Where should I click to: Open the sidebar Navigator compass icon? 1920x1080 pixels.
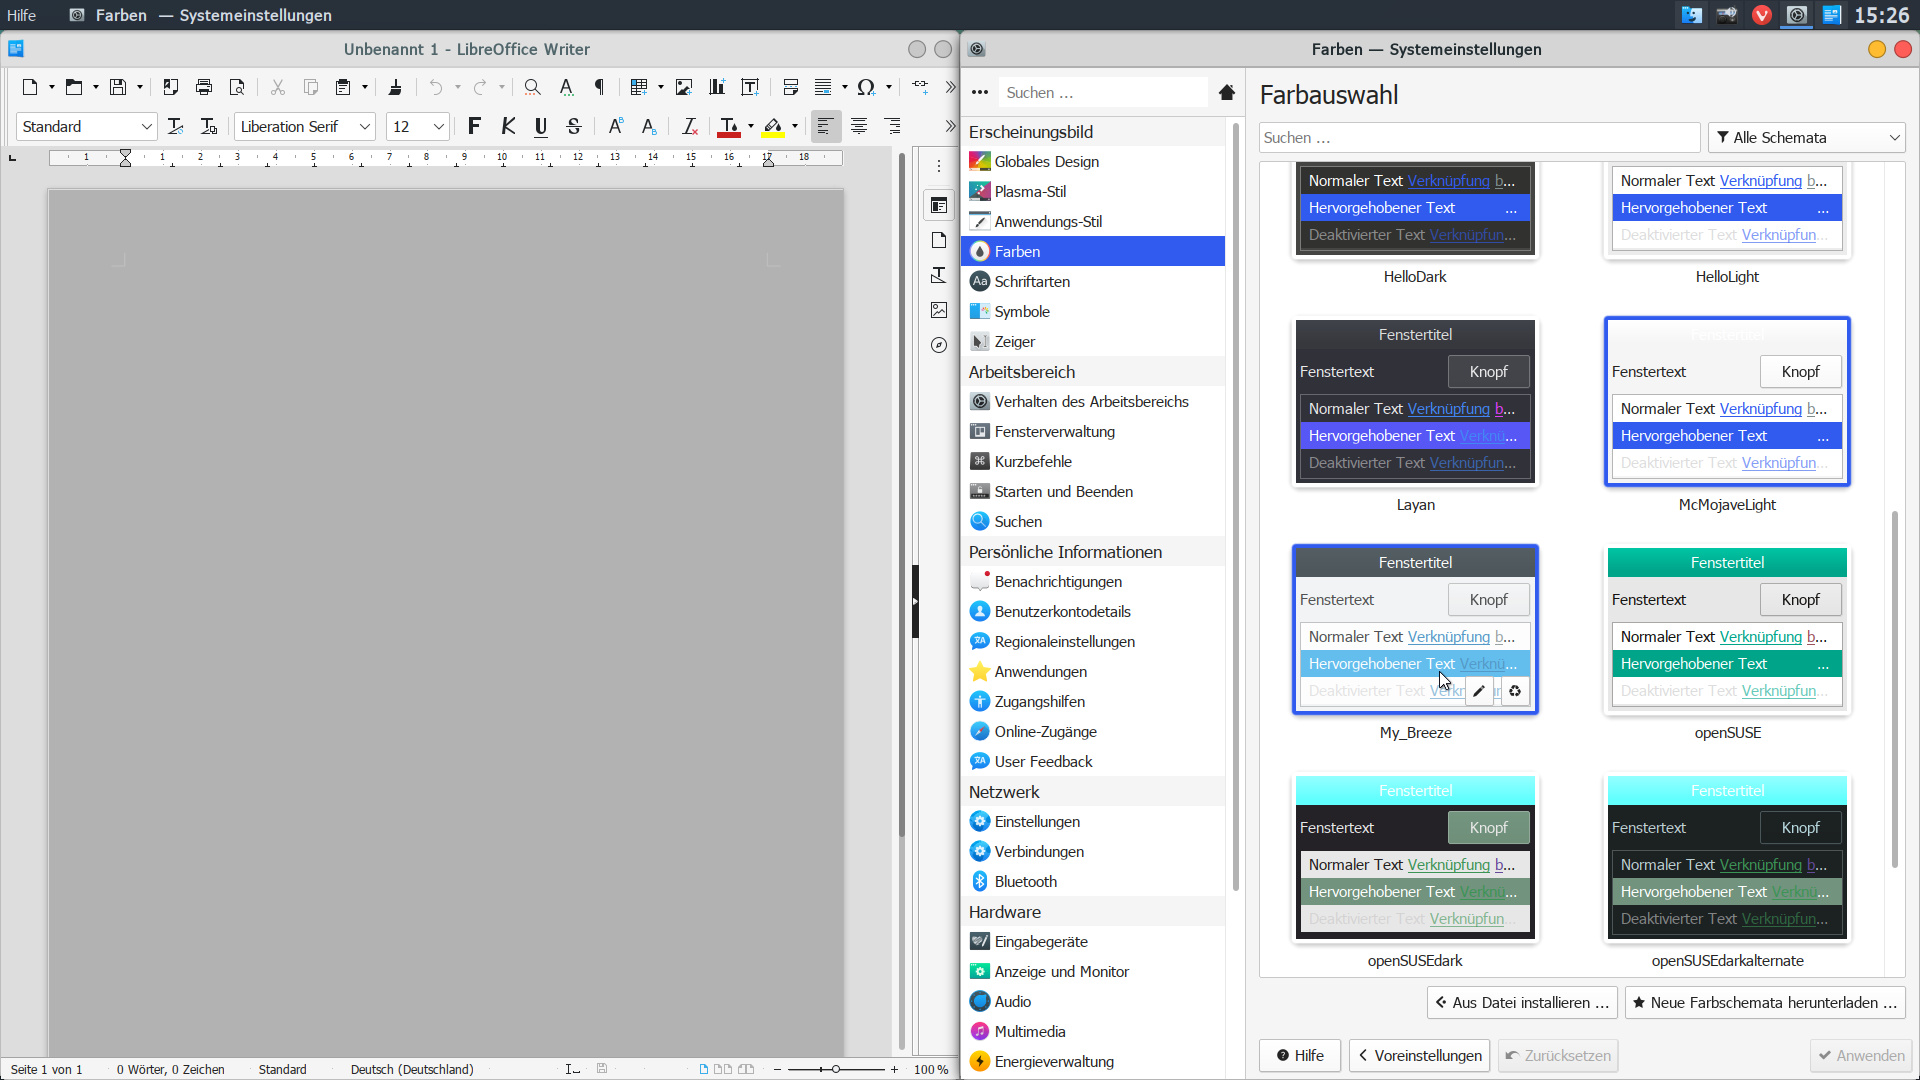pos(939,345)
